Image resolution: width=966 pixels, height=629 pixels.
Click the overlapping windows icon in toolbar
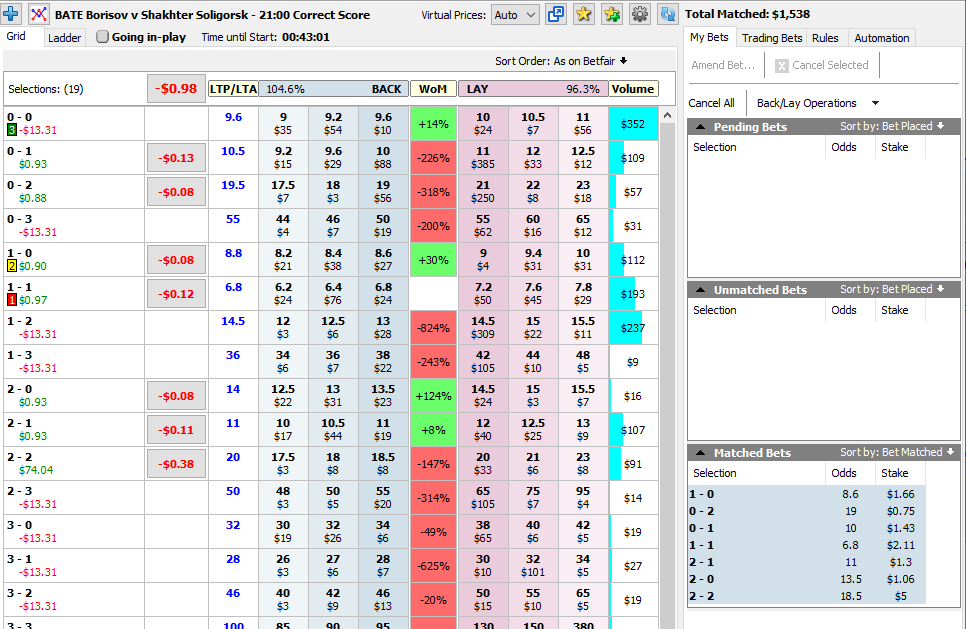point(556,14)
